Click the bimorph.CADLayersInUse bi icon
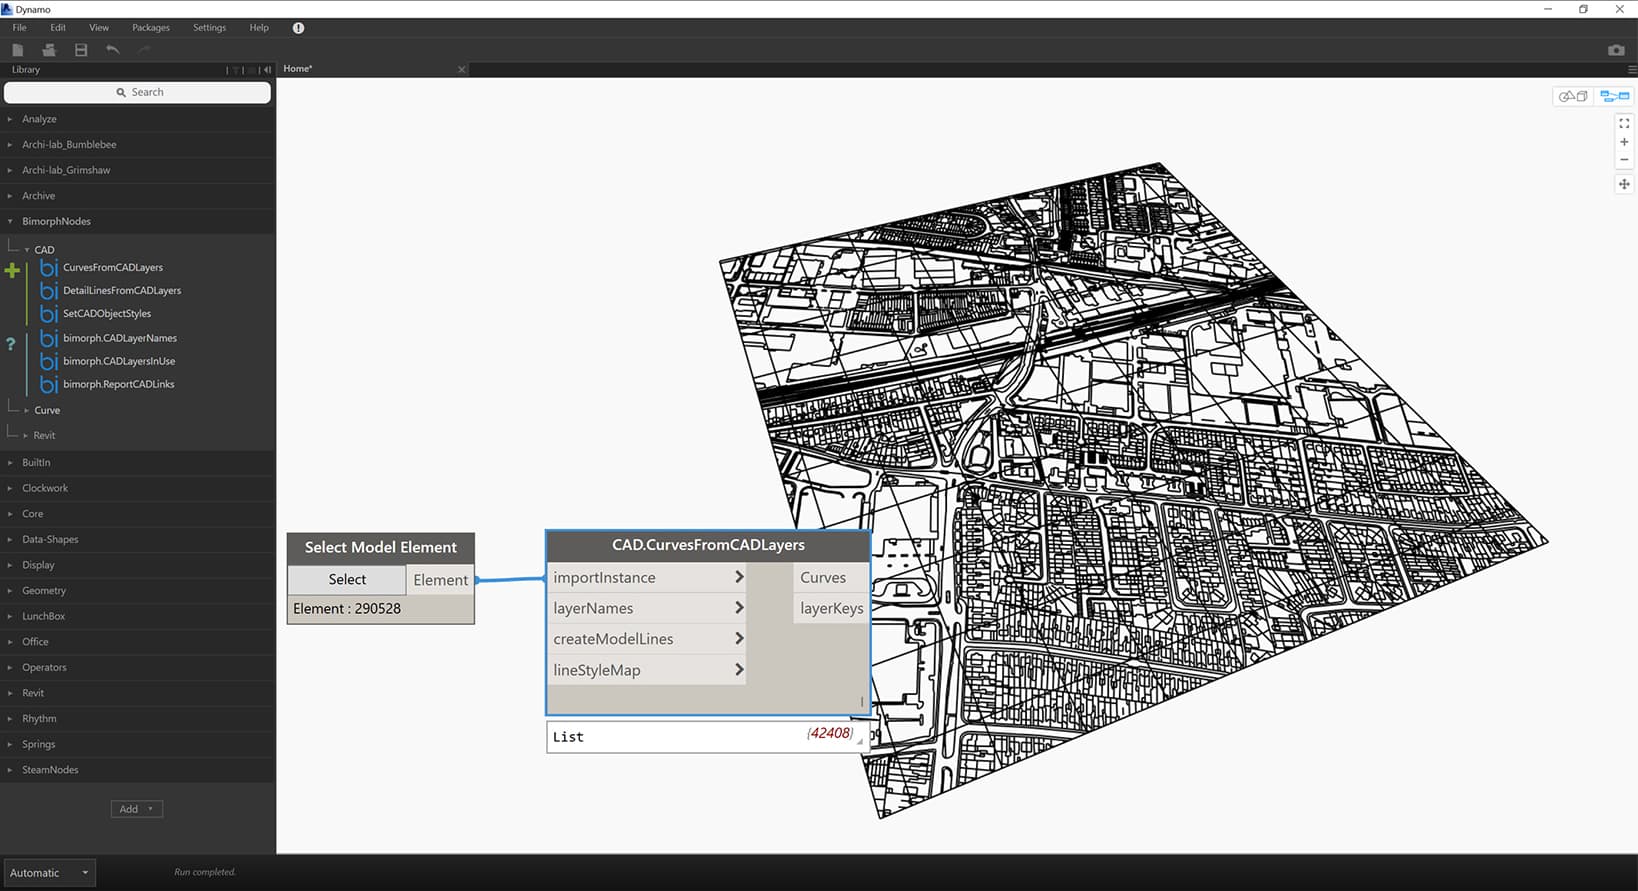The image size is (1638, 891). pos(48,361)
